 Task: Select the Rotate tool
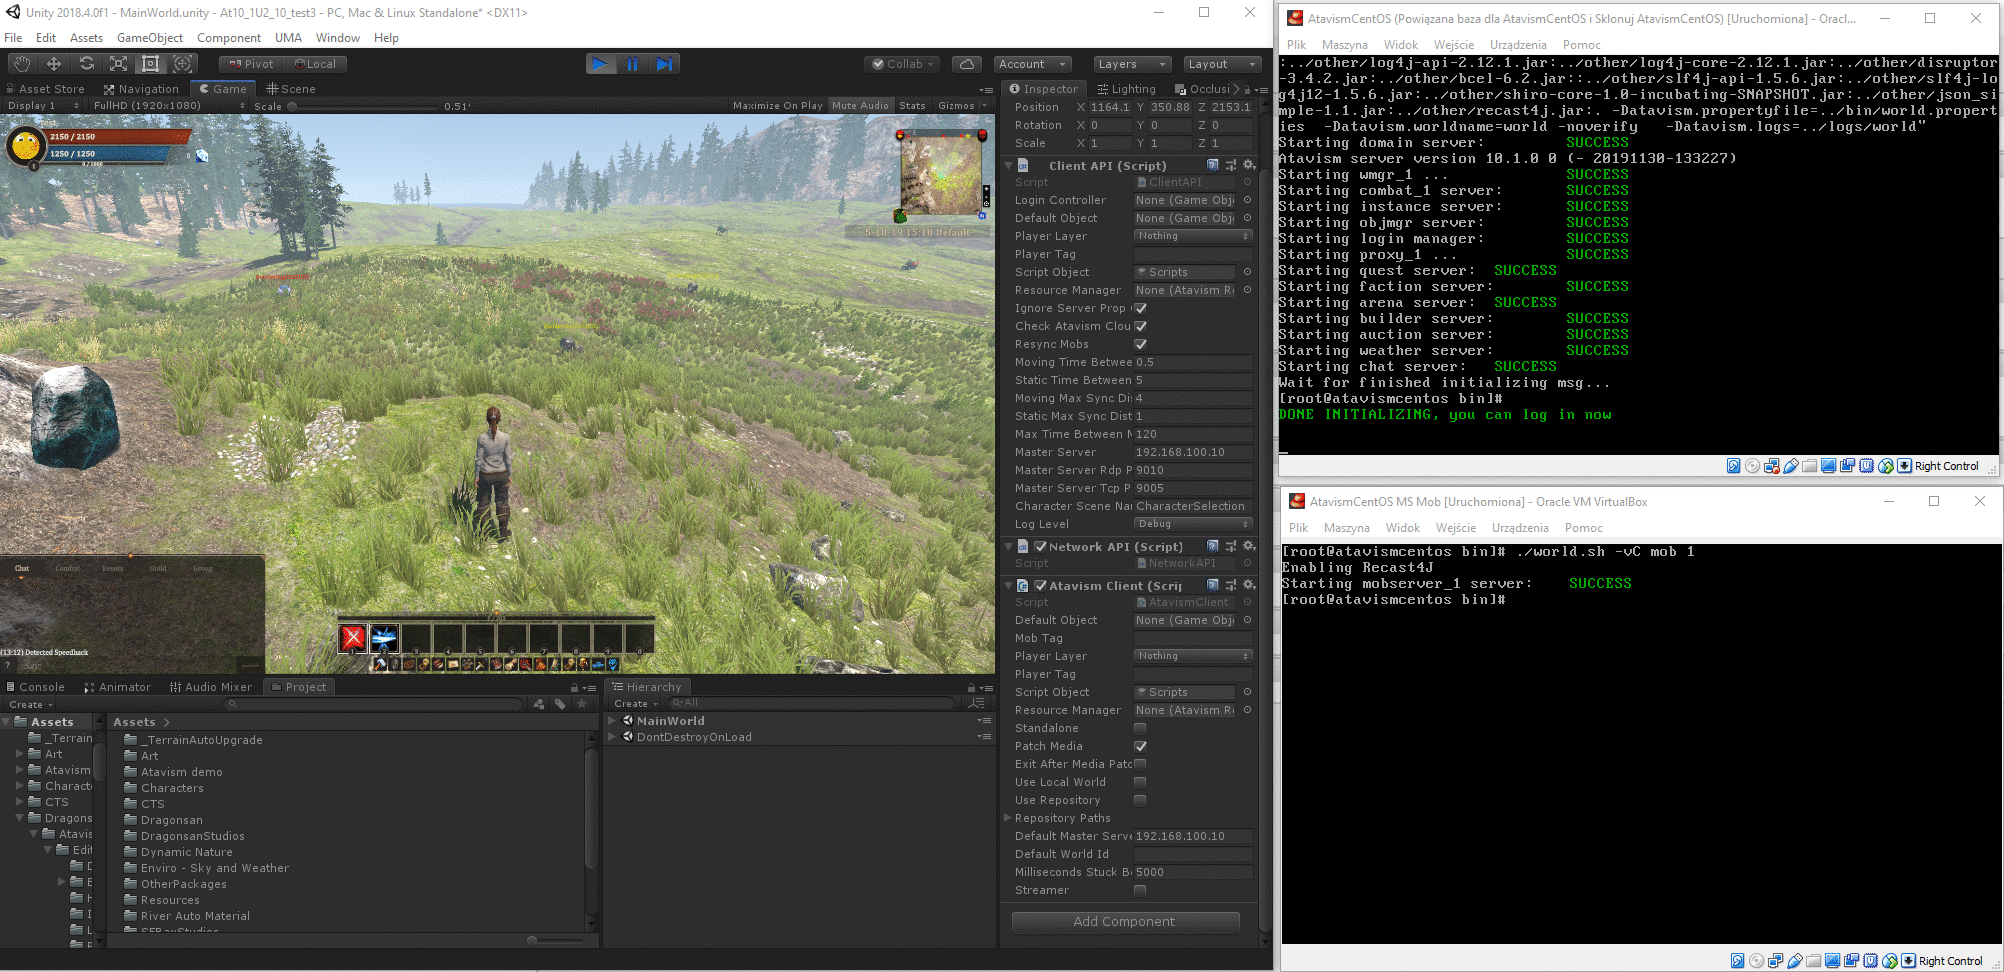click(x=86, y=64)
